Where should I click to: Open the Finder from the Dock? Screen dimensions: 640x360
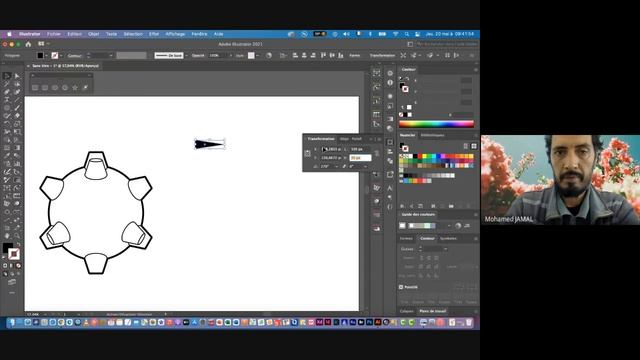[12, 322]
